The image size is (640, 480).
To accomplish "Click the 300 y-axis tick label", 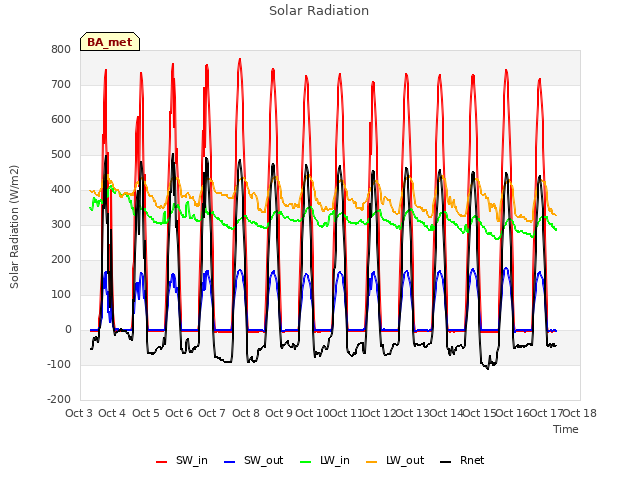I will pyautogui.click(x=61, y=224).
